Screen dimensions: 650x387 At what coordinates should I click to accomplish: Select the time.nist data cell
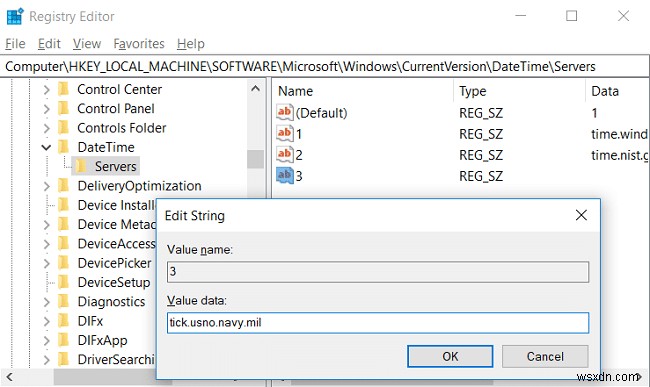(x=619, y=155)
